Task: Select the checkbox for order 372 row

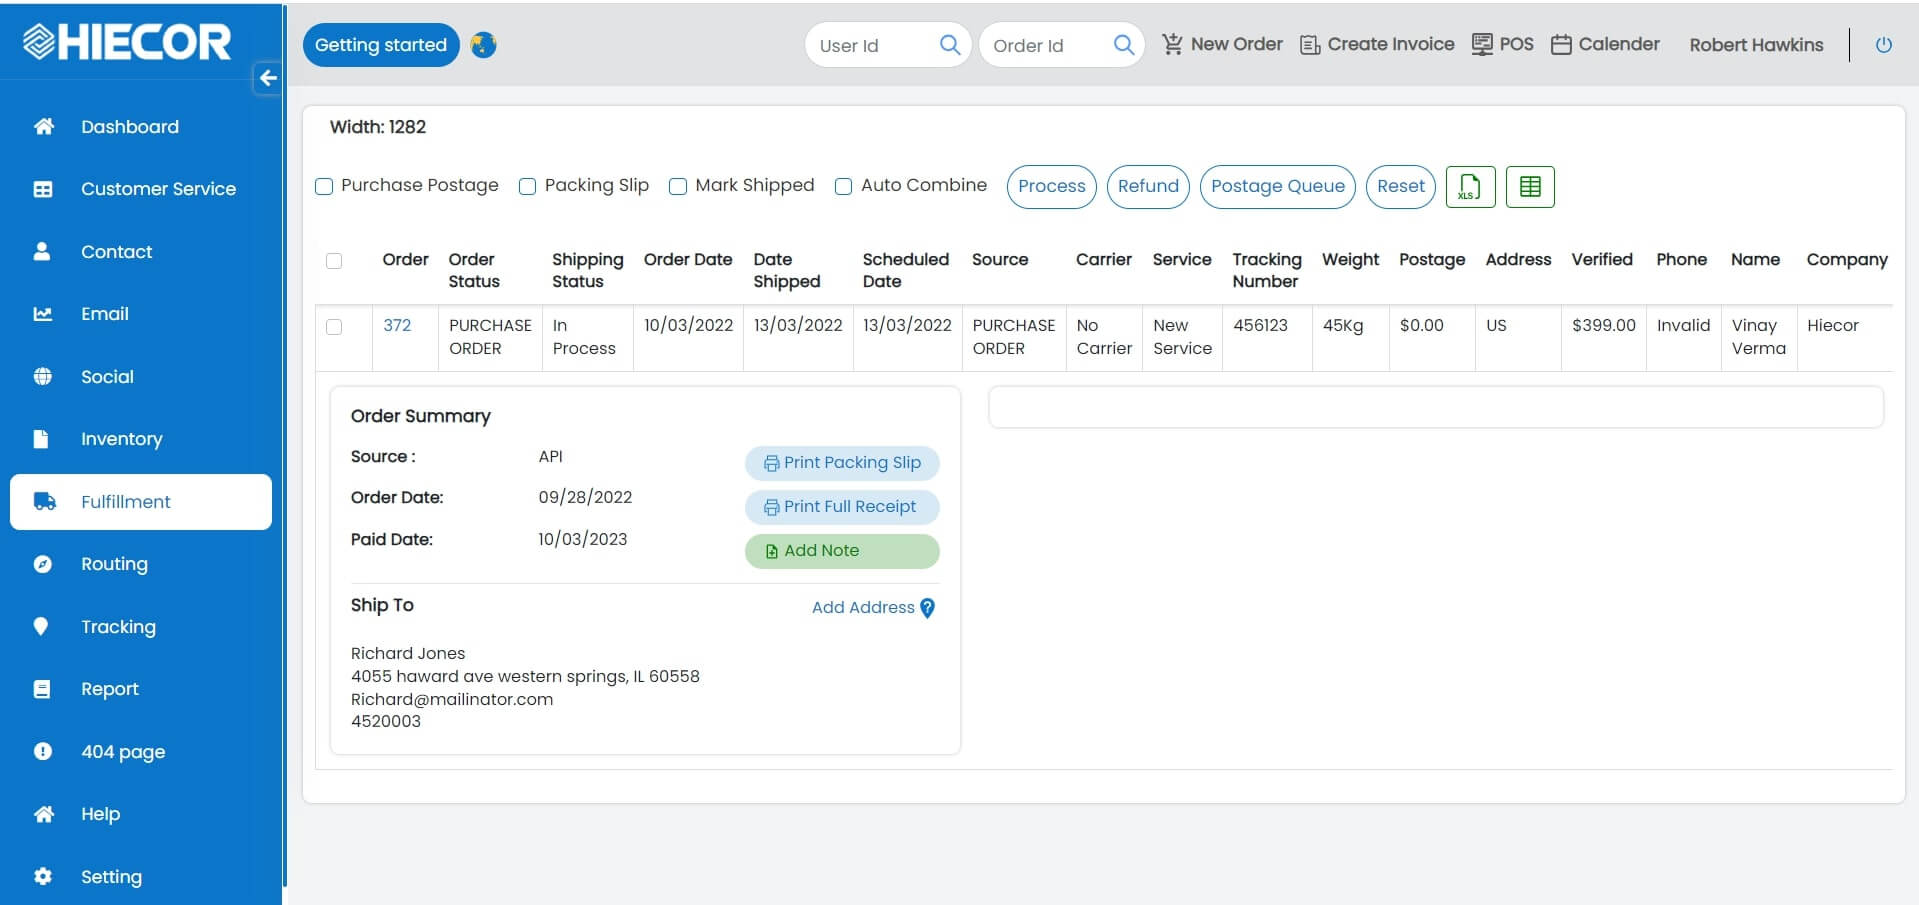Action: [334, 327]
